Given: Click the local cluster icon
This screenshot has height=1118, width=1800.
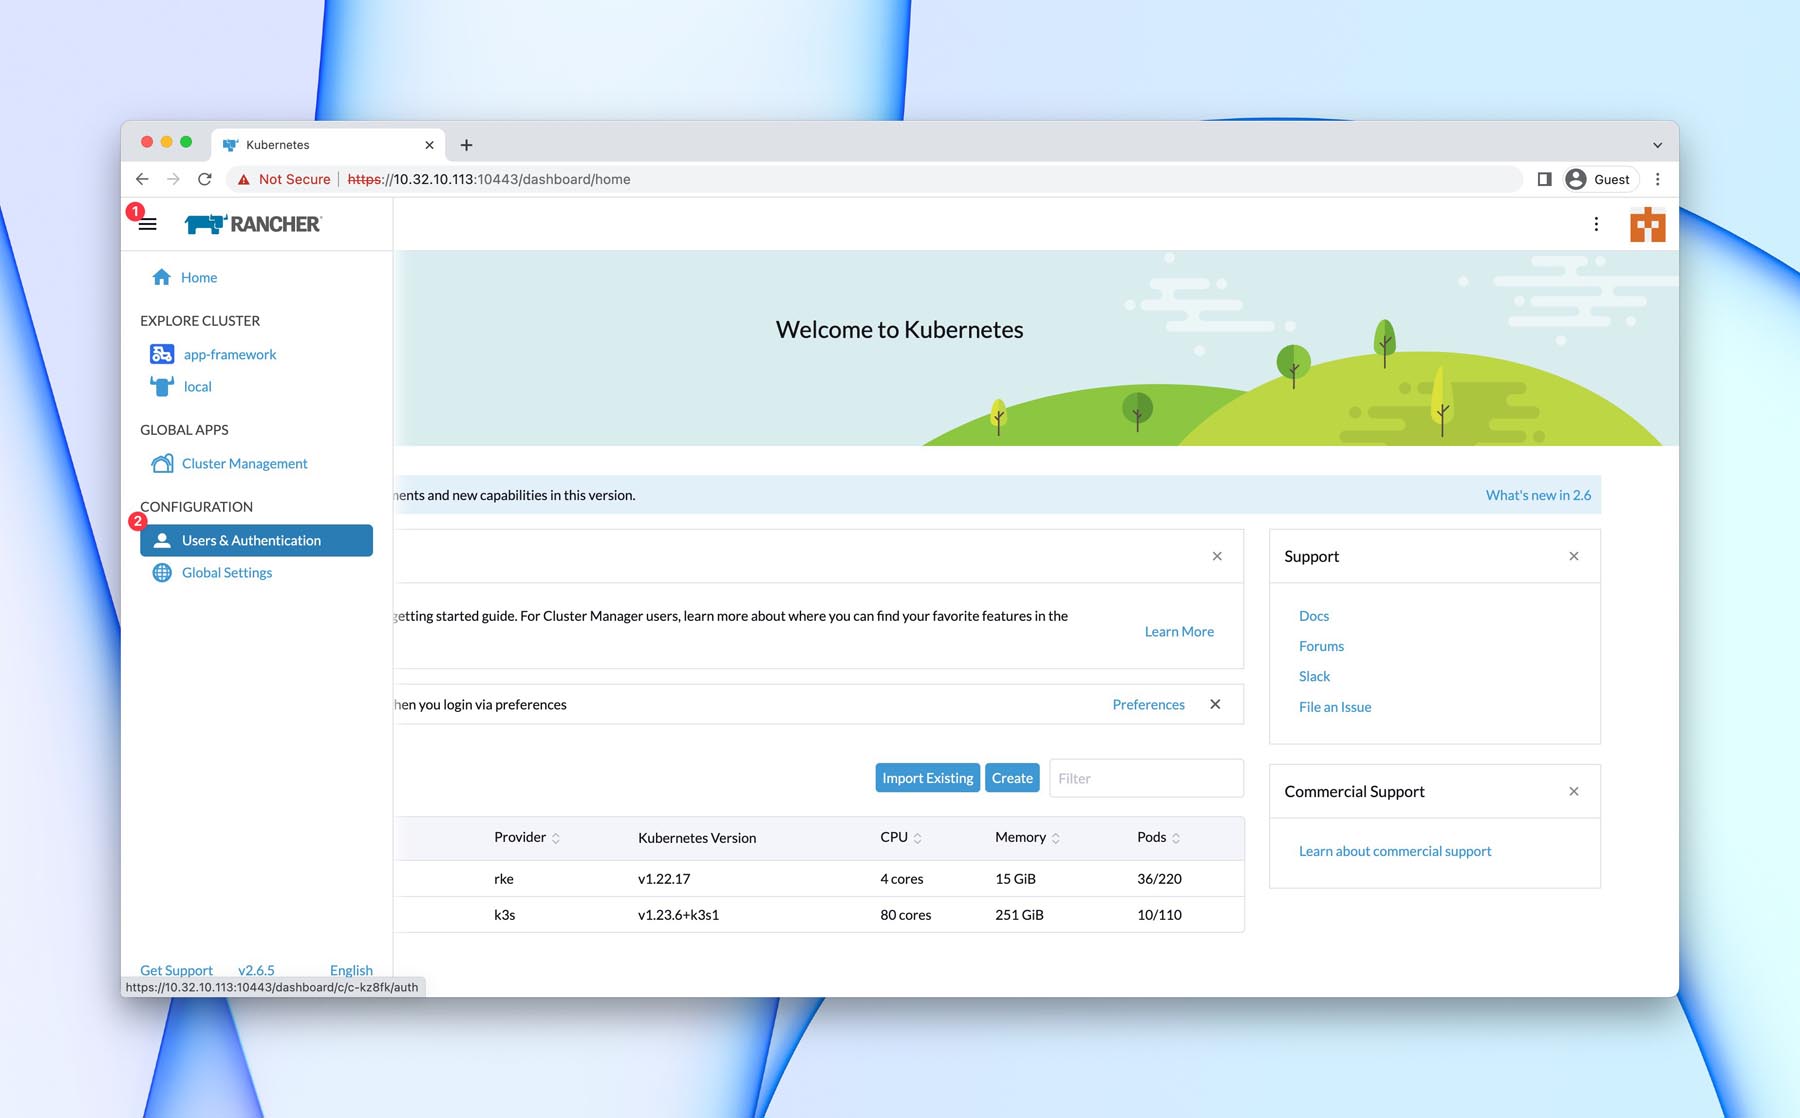Looking at the screenshot, I should 162,386.
